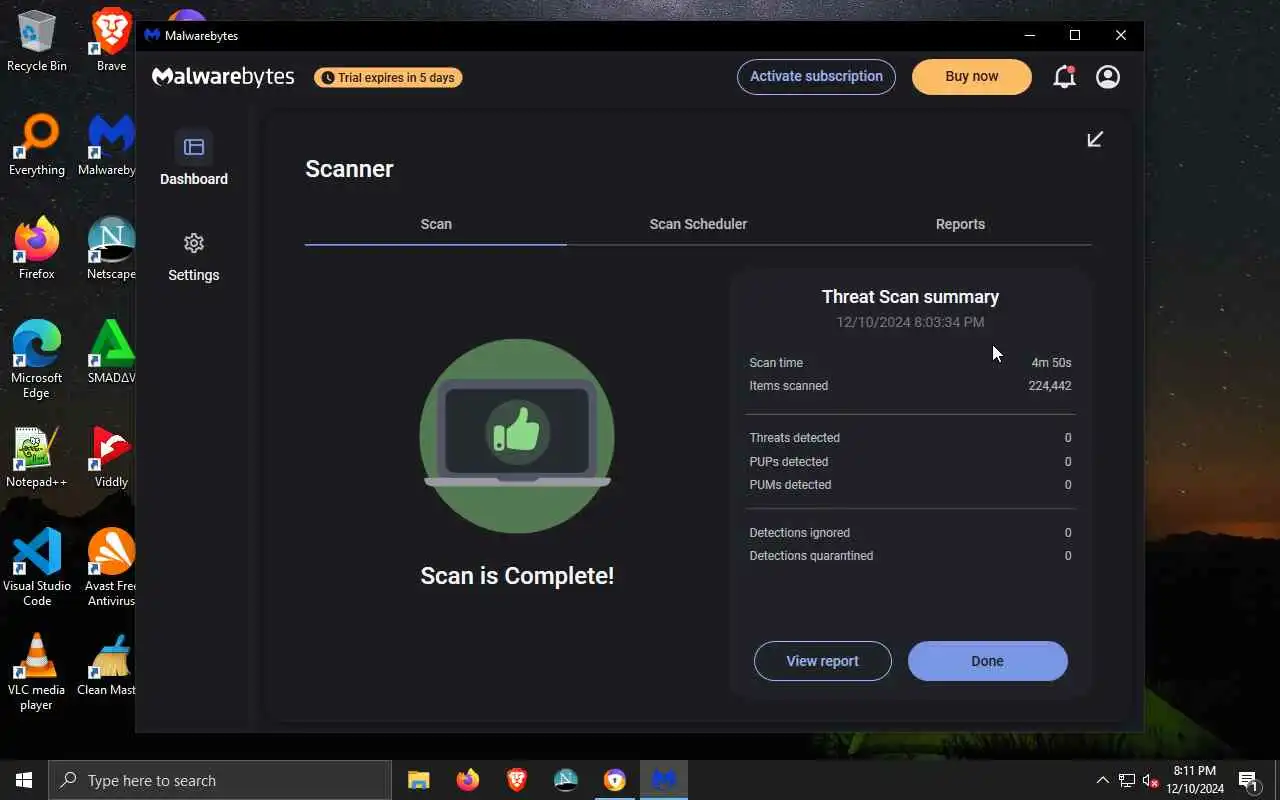Open the account profile icon

pos(1108,77)
